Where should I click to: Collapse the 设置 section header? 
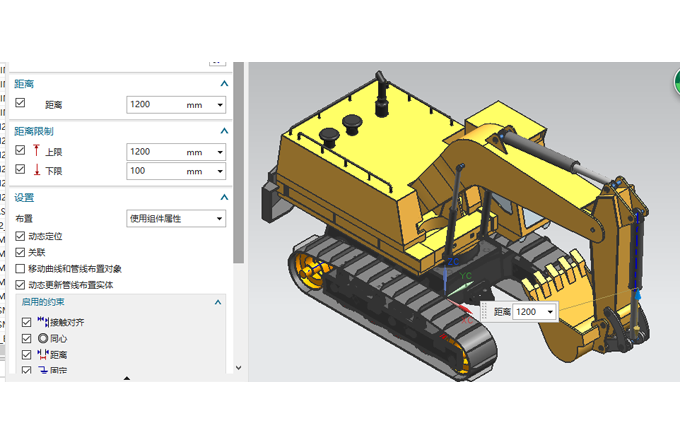224,197
